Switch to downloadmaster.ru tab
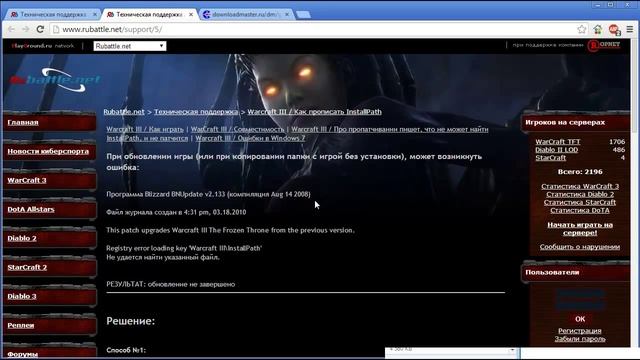The height and width of the screenshot is (360, 640). 246,14
